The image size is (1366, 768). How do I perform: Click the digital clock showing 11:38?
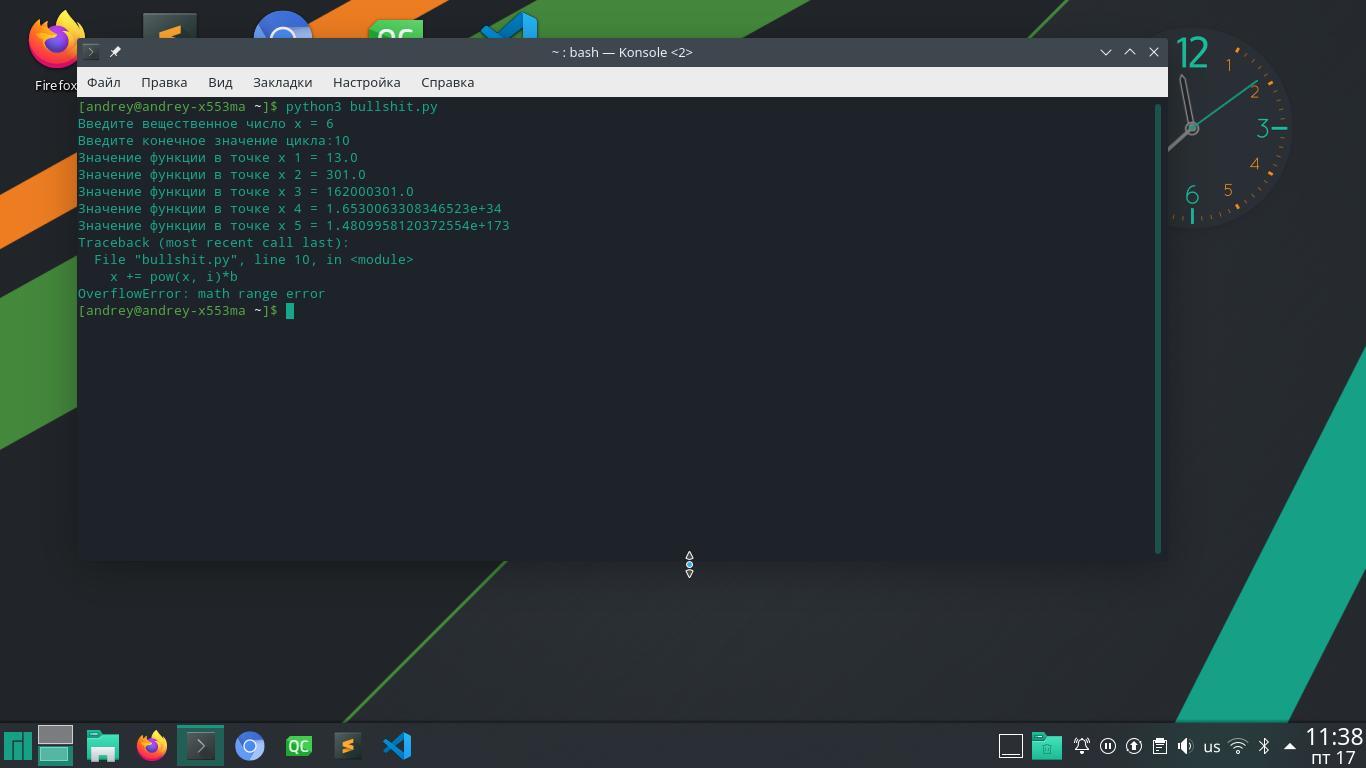point(1334,737)
